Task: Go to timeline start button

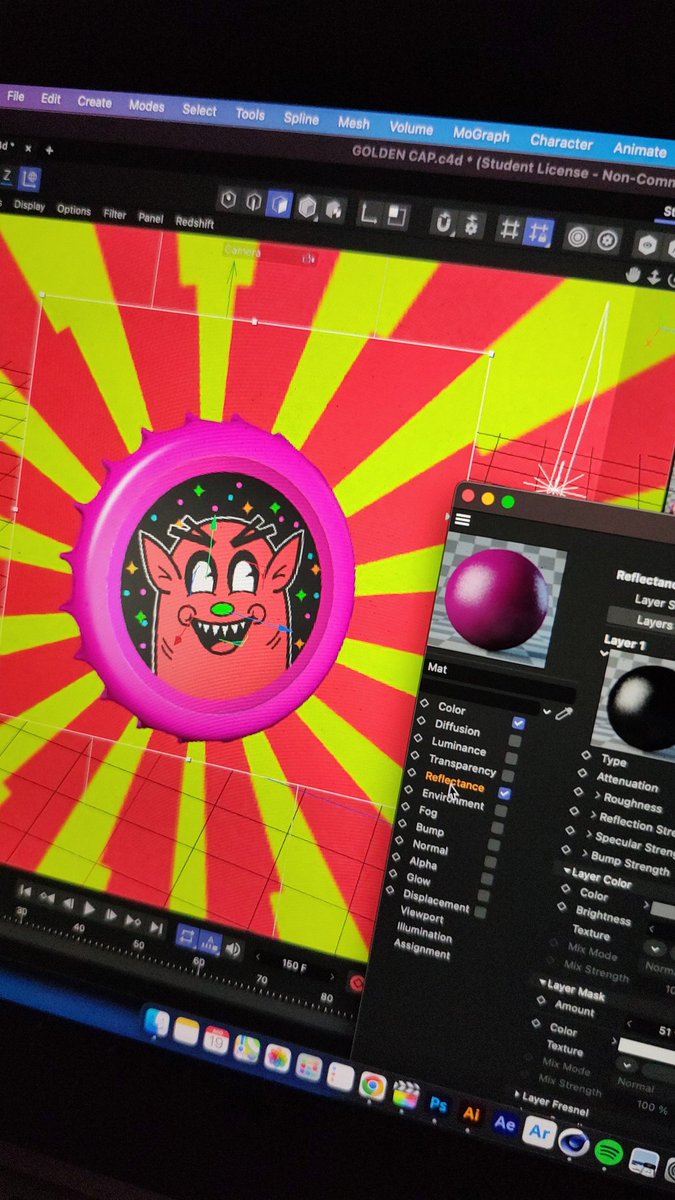Action: tap(25, 890)
